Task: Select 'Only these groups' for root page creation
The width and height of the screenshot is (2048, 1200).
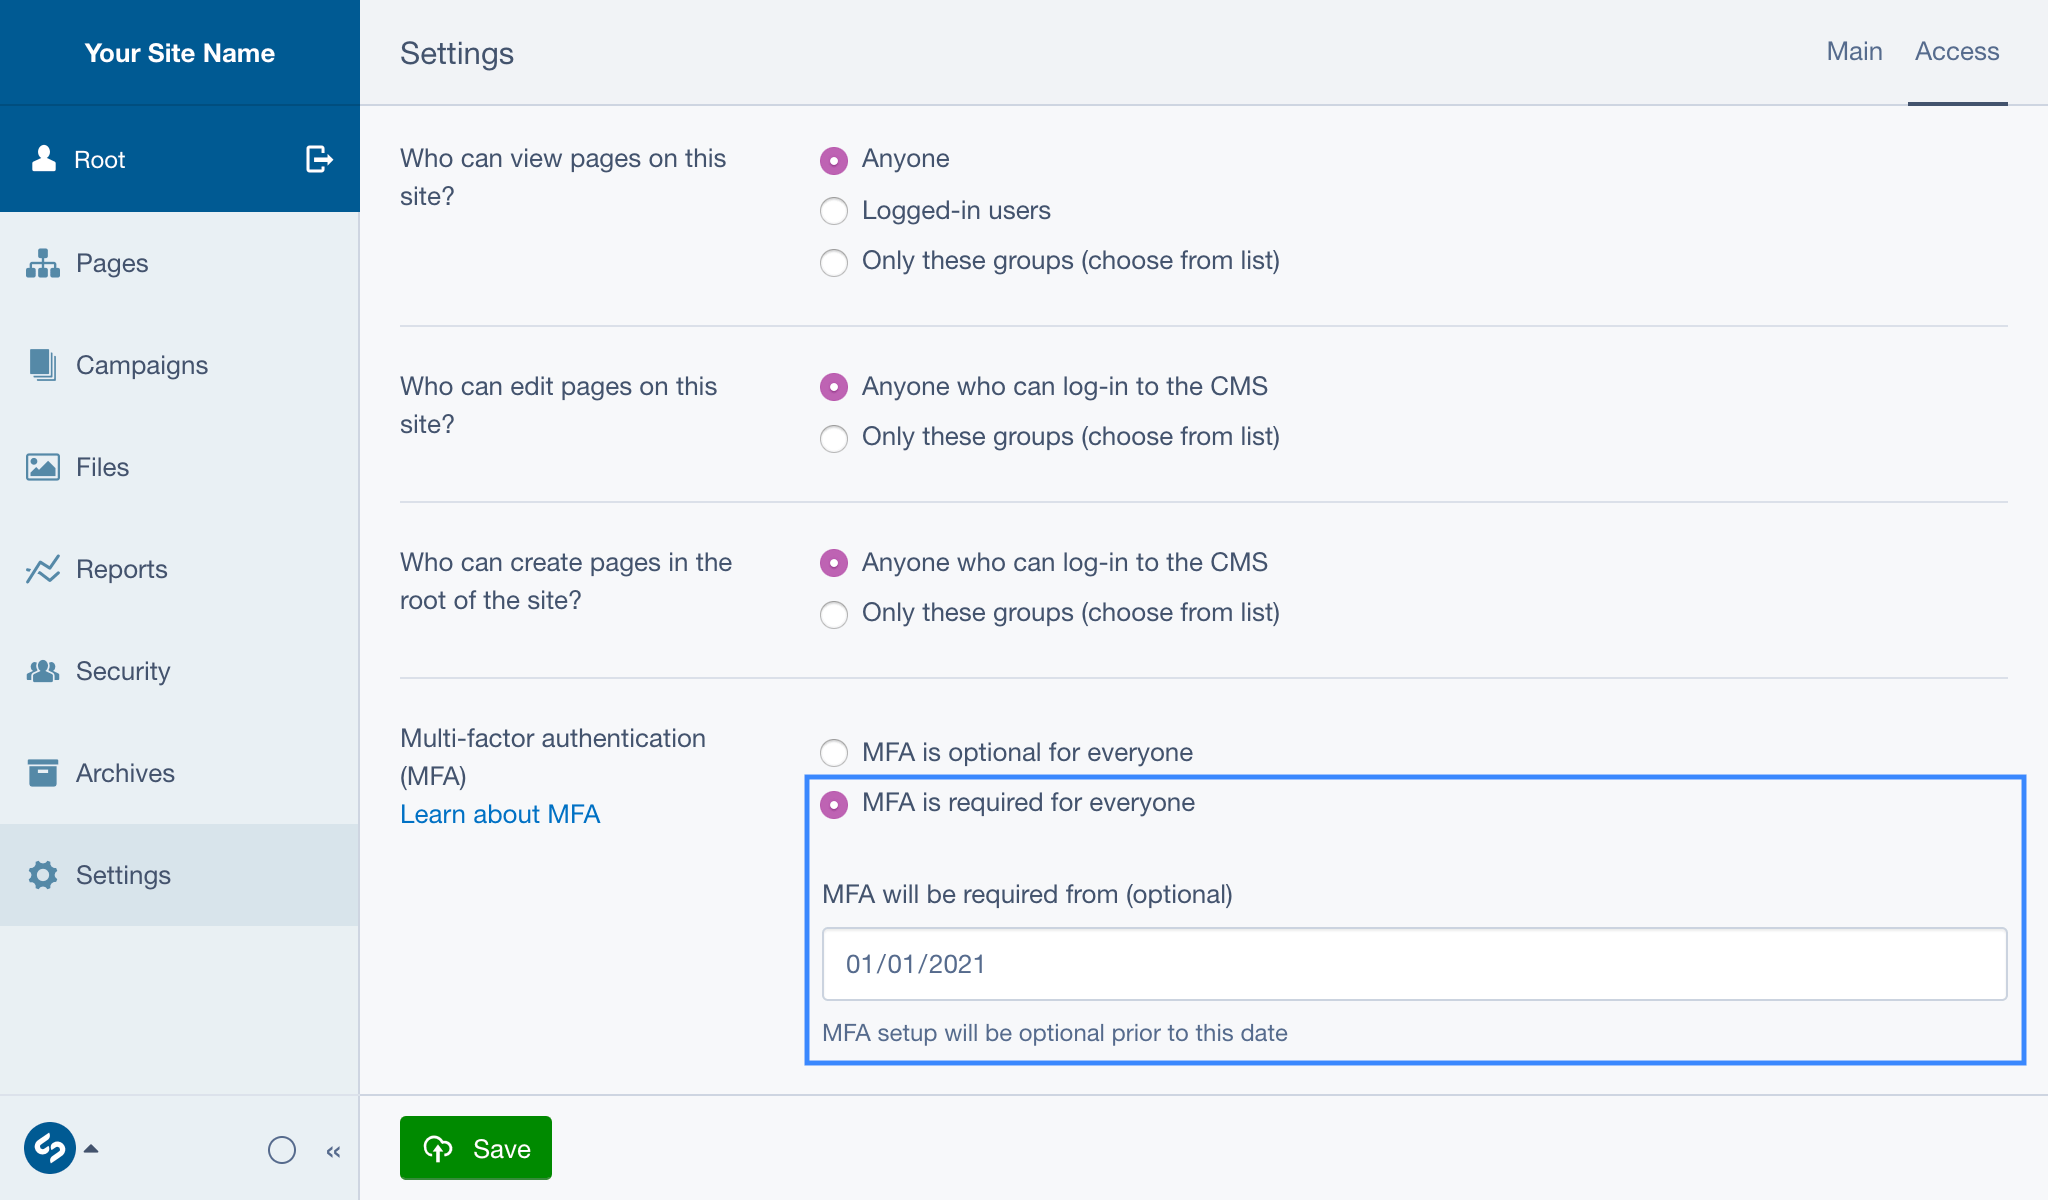Action: tap(833, 614)
